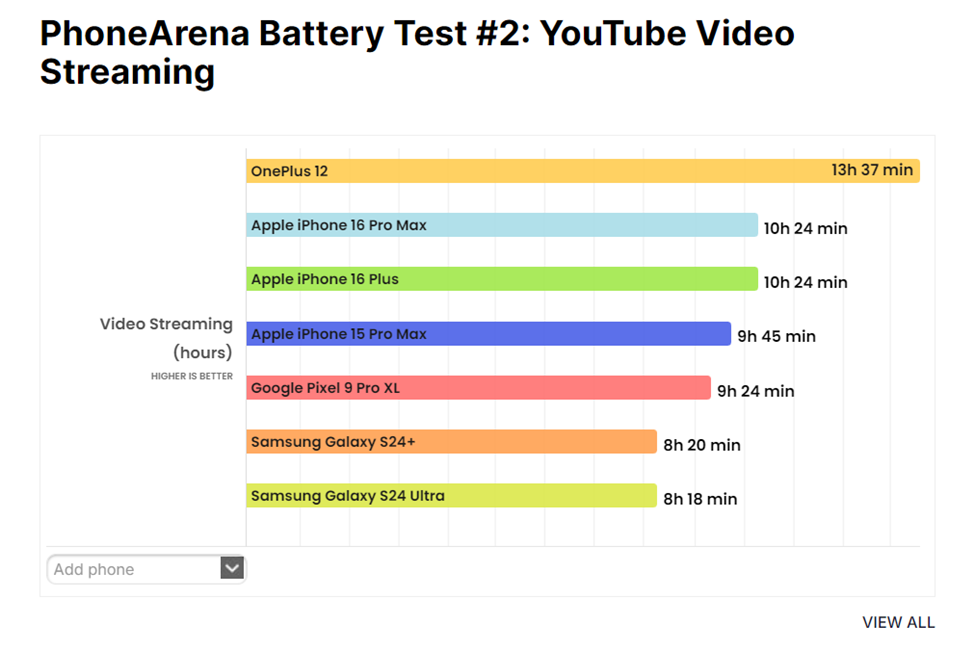Click the PhoneArena Battery Test #2 heading
Viewport: 975px width, 650px height.
tap(416, 52)
